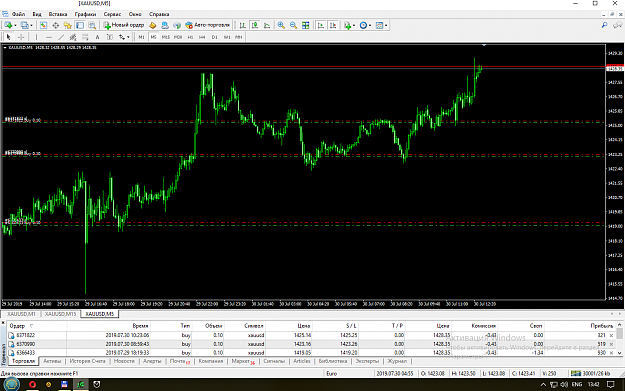Switch chart to candlesticks mode
Viewport: 625px width, 391px height.
[x=255, y=25]
